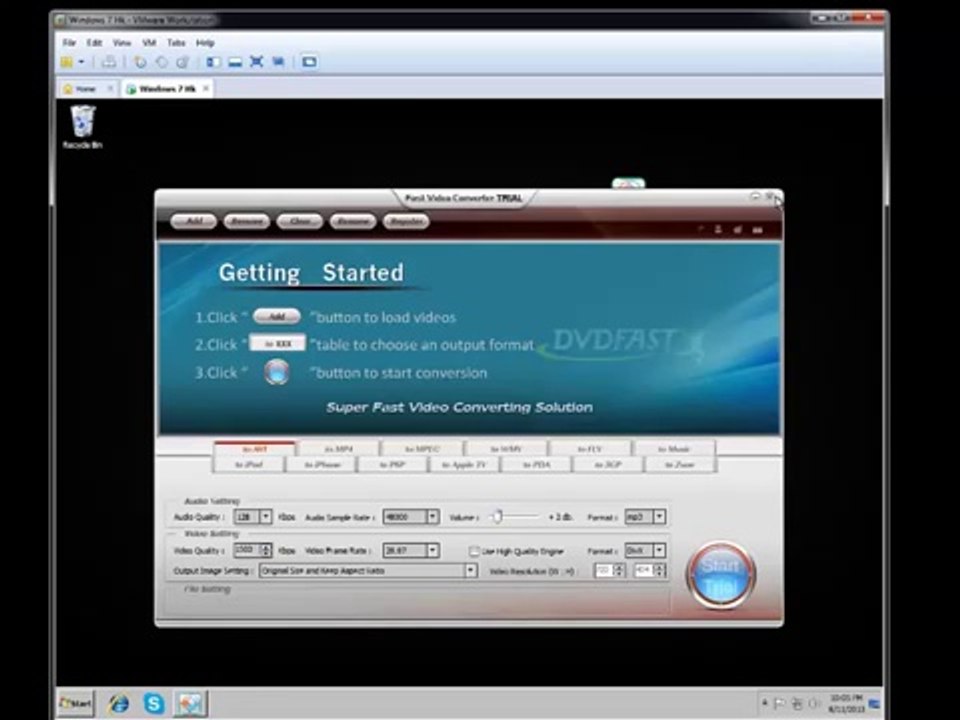
Task: Click the VMware console view icon
Action: click(x=309, y=62)
